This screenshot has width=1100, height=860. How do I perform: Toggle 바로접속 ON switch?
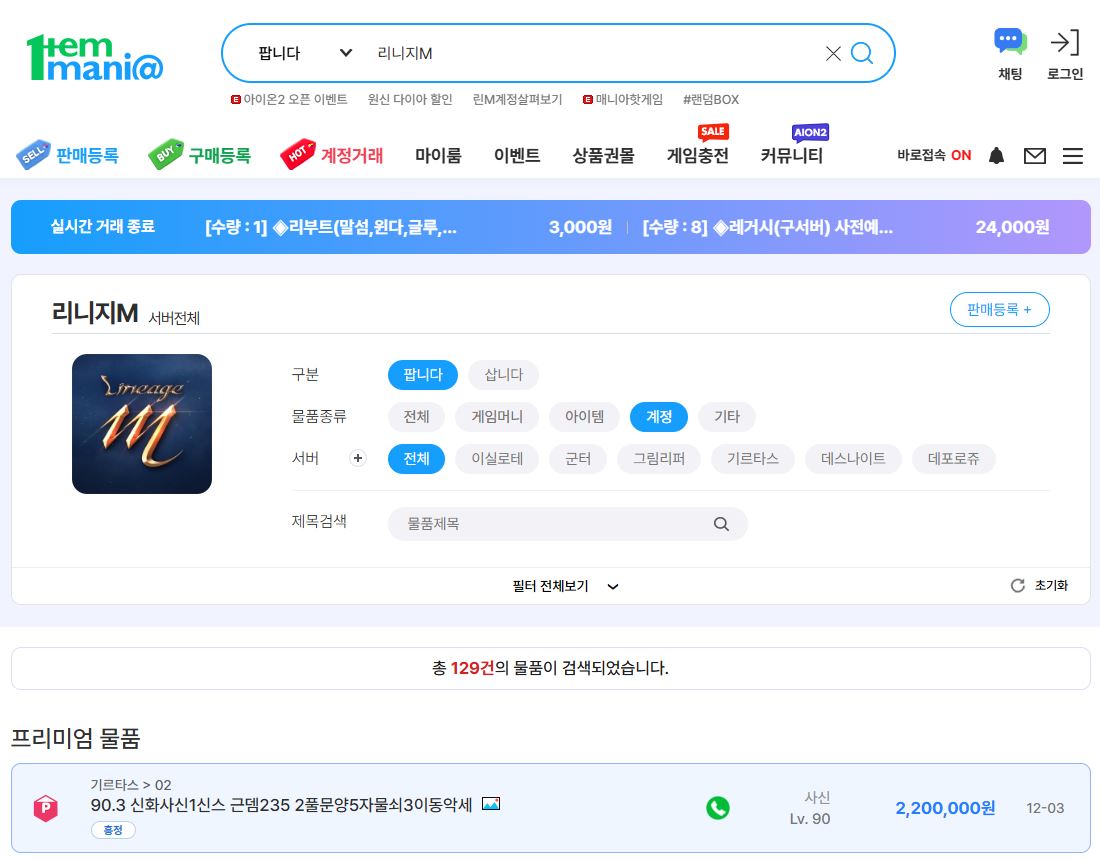934,155
